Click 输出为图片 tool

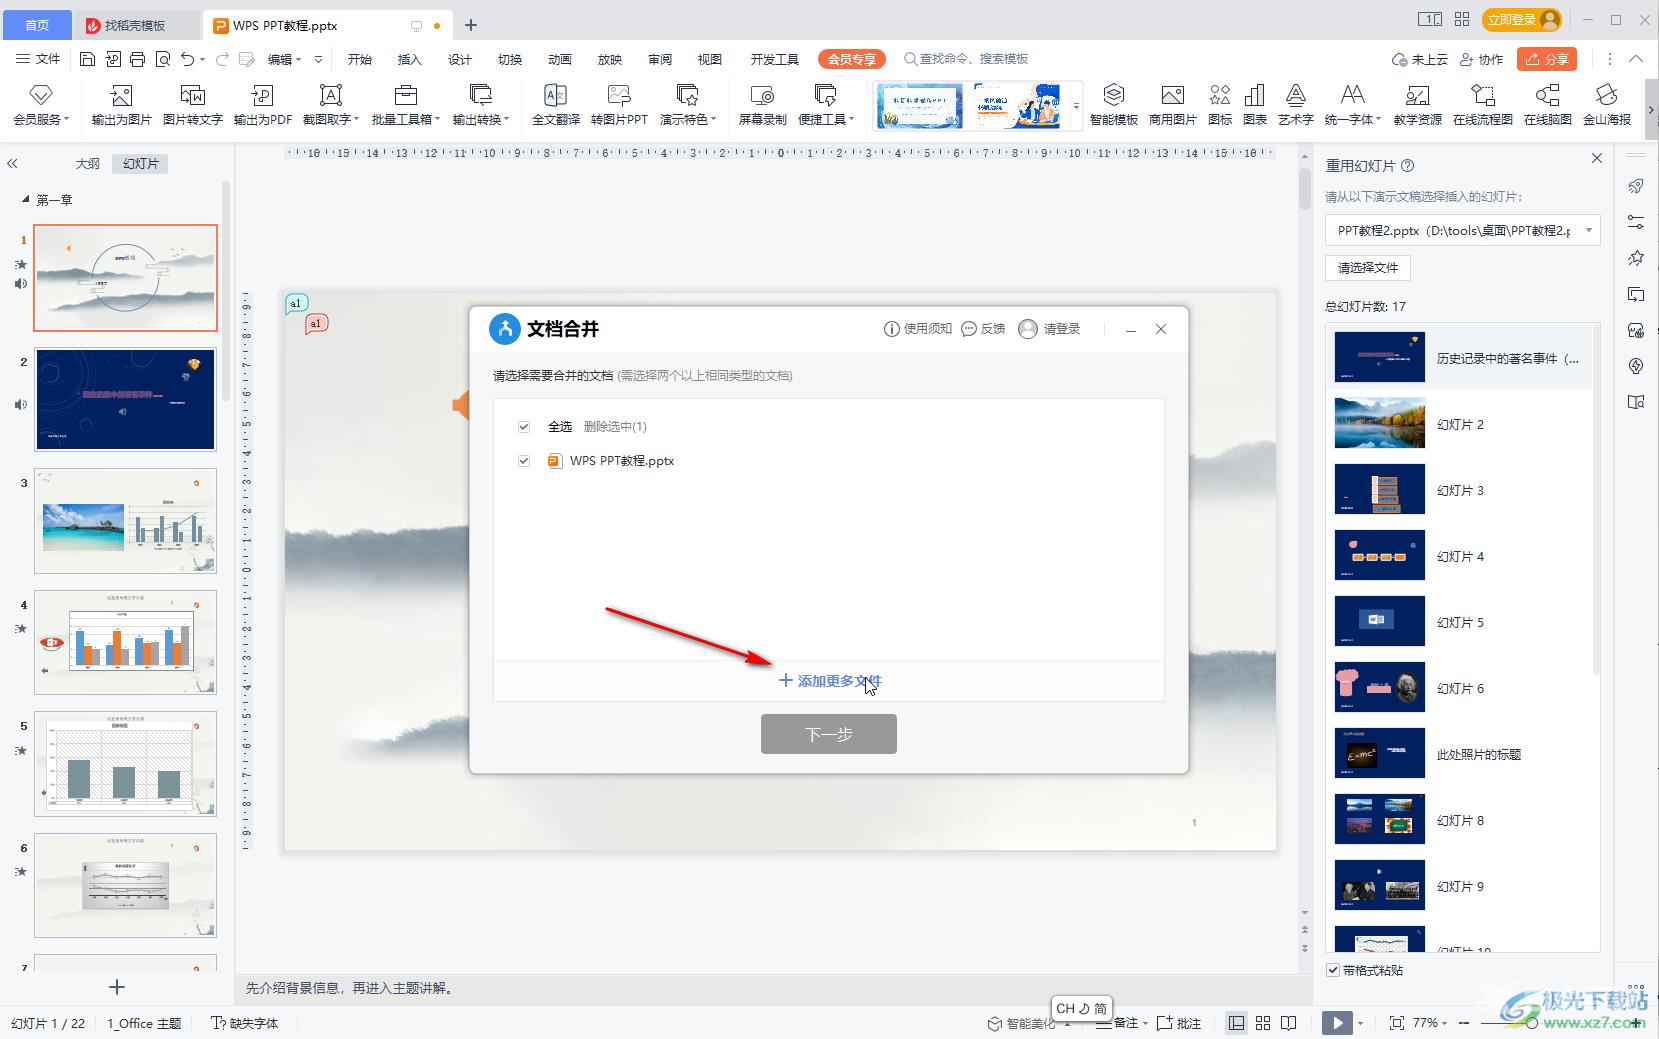click(x=121, y=104)
